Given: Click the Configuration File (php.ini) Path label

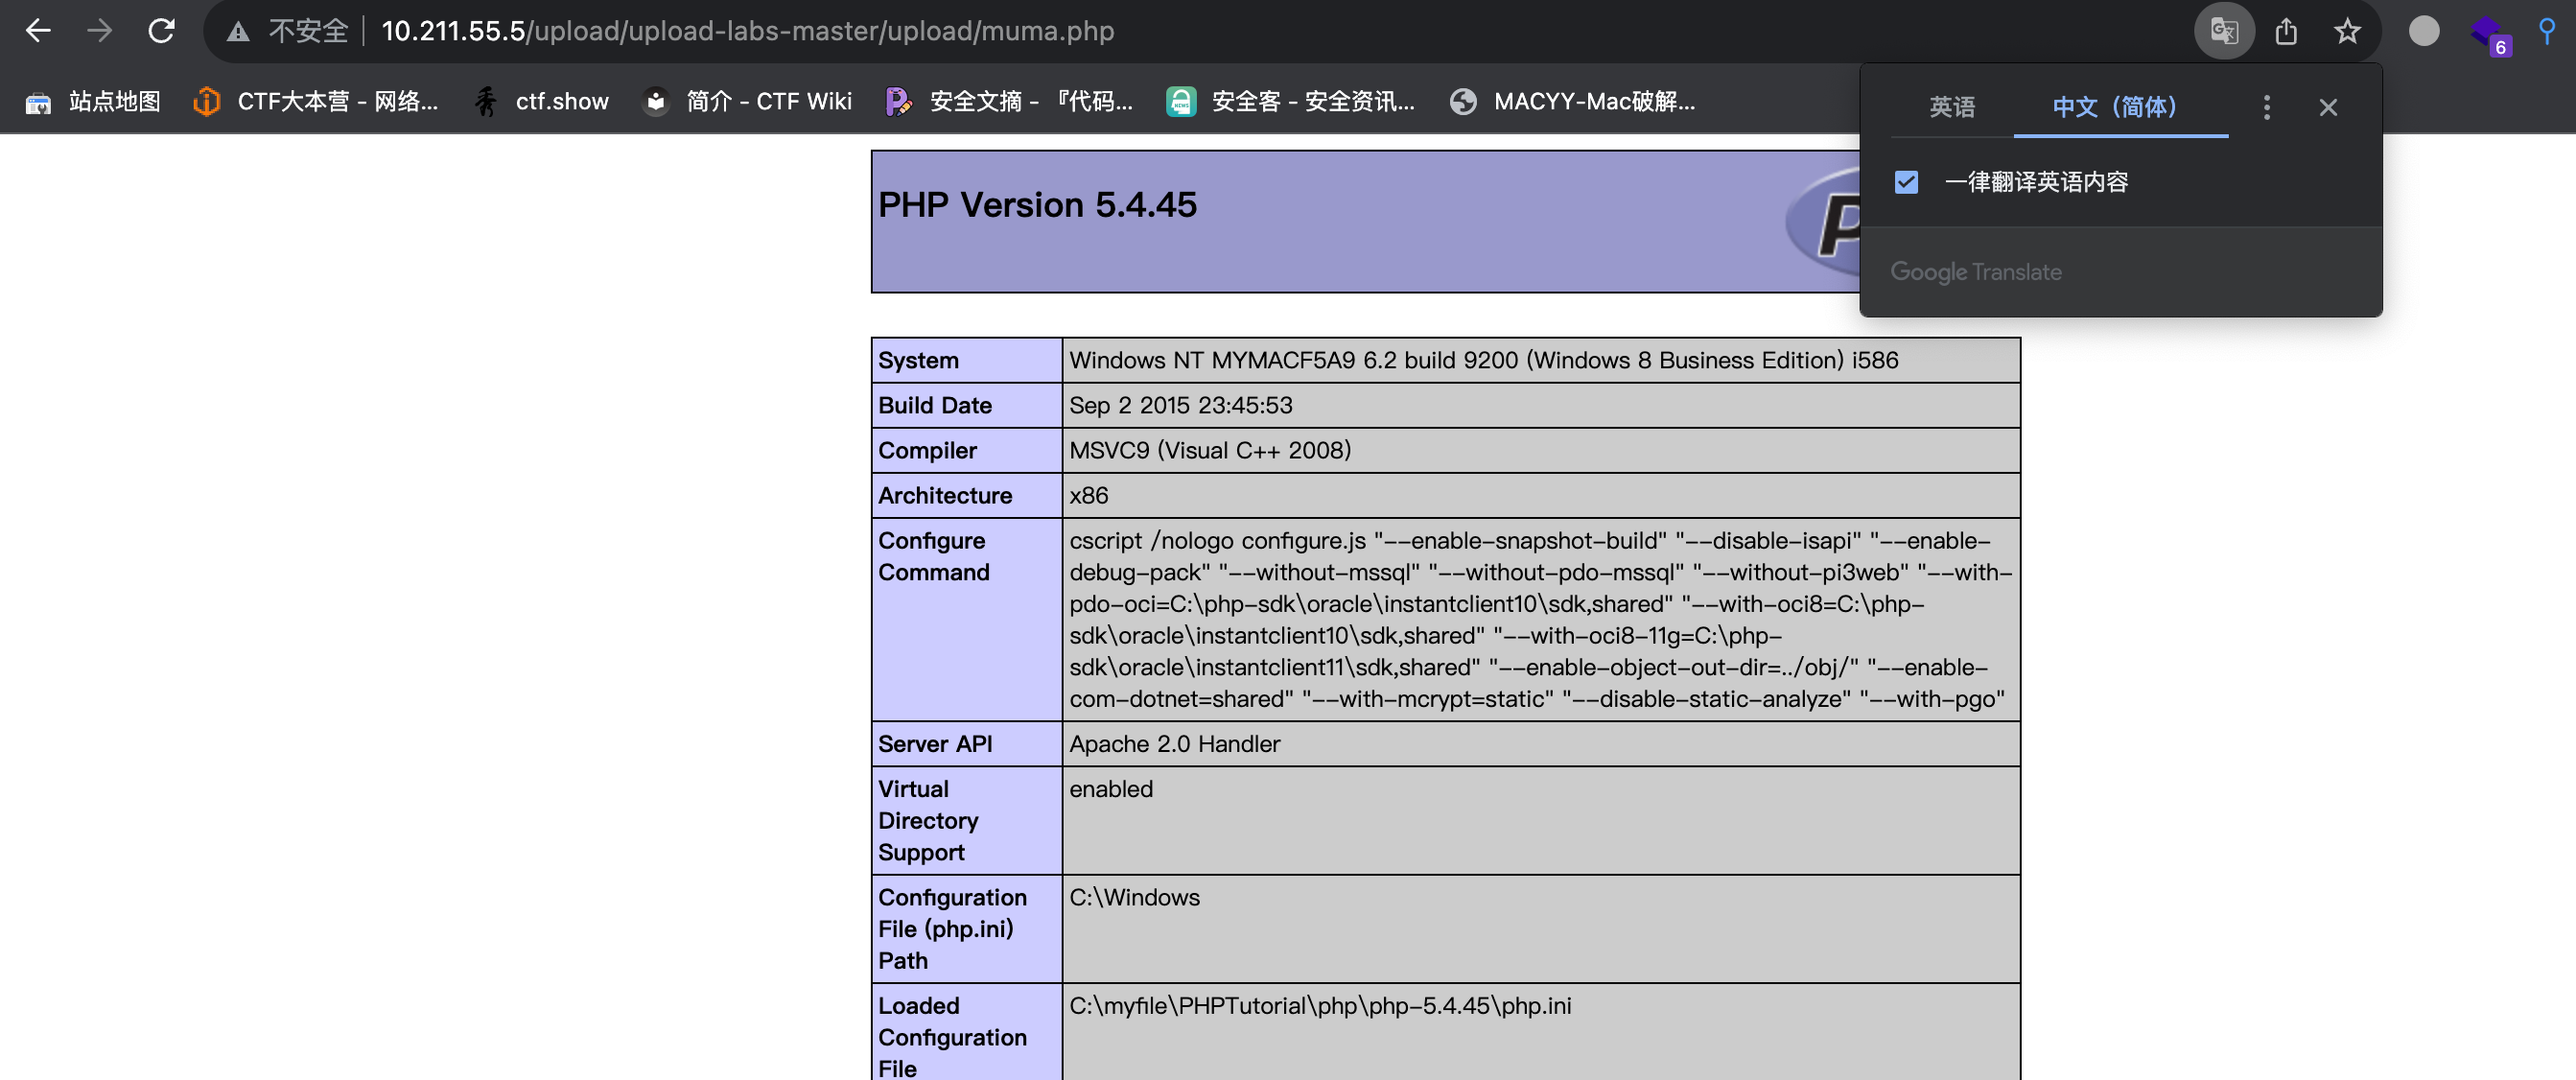Looking at the screenshot, I should pos(952,929).
